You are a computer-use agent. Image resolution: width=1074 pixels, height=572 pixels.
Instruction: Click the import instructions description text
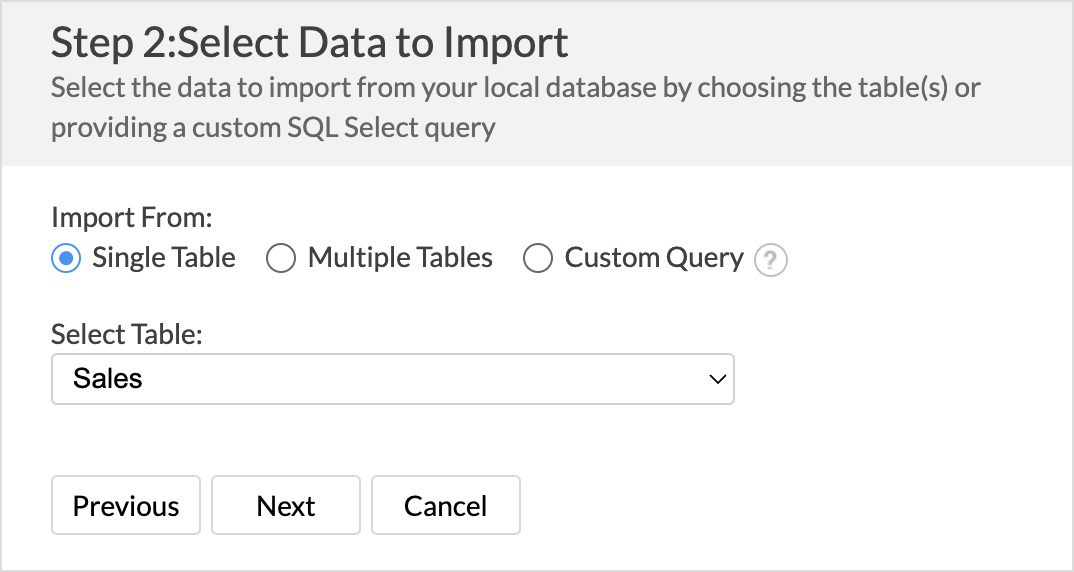(515, 108)
